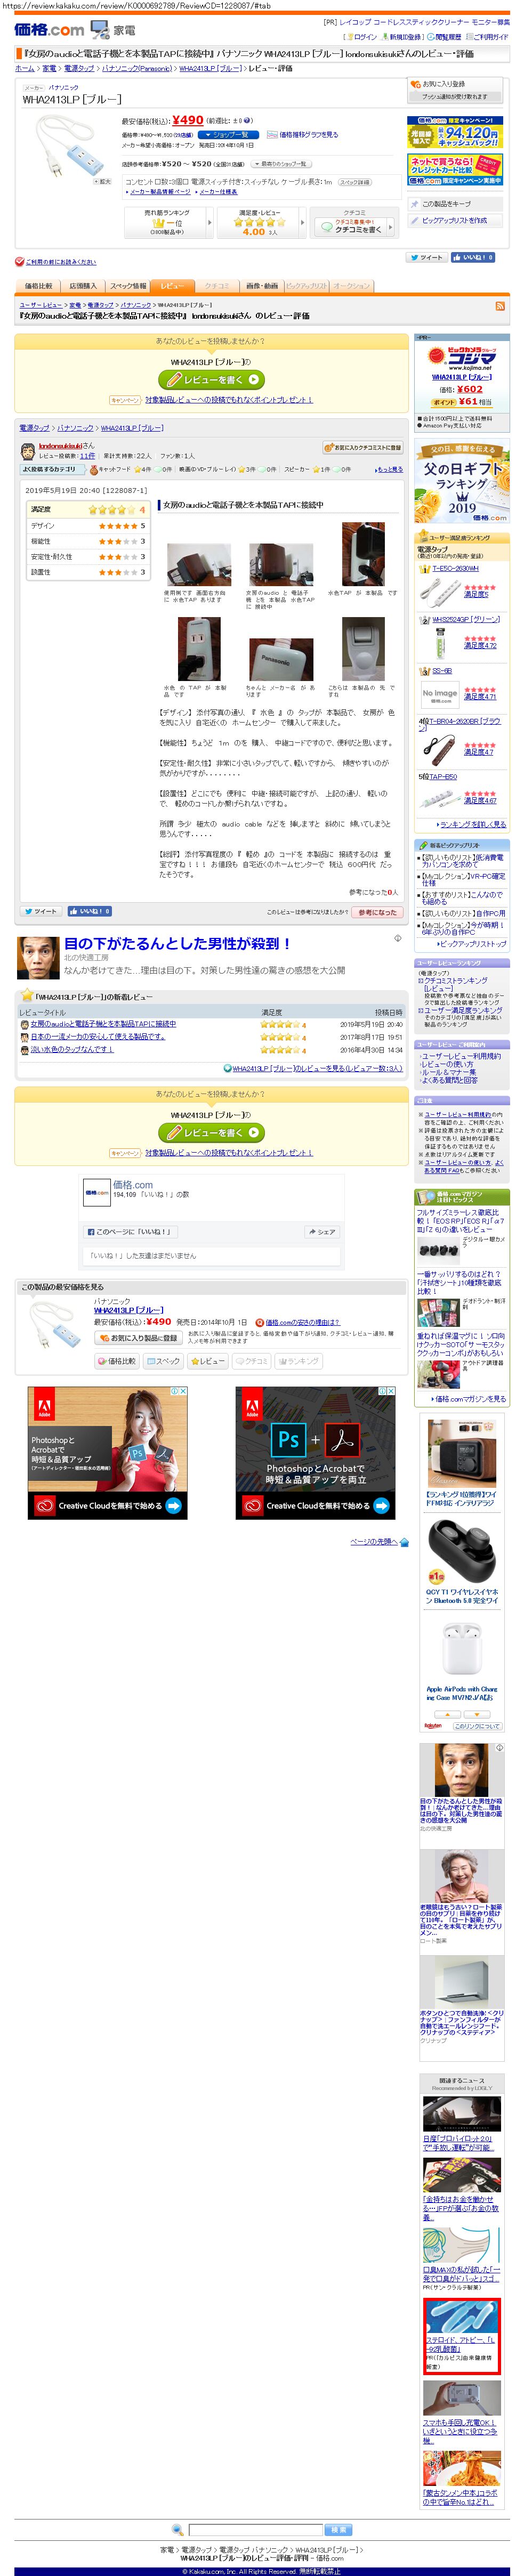Tweet the review via the lower ツイート button
Viewport: 524px width, 2576px height.
pos(41,911)
